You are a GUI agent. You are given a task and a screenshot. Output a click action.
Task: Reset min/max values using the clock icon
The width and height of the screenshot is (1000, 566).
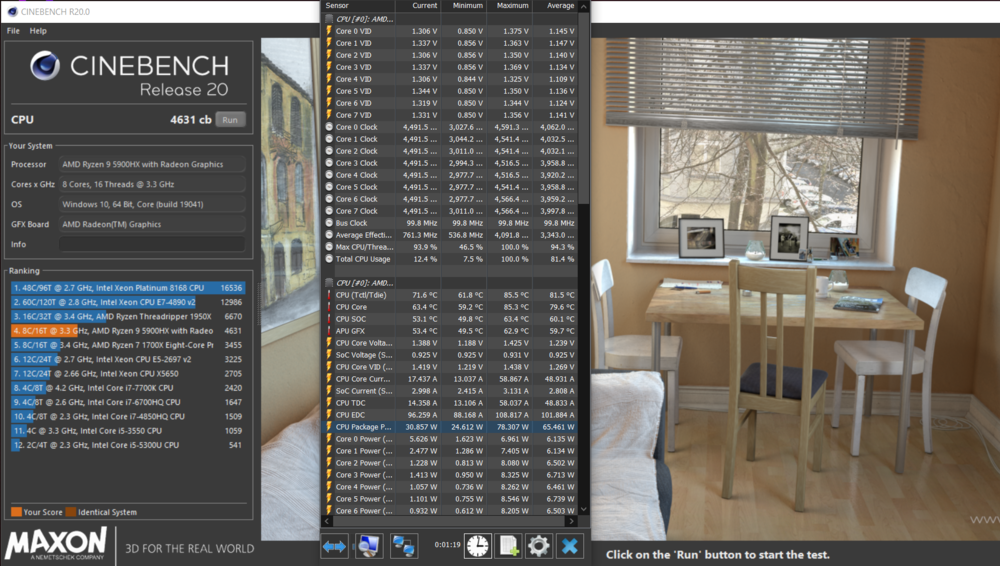coord(478,546)
